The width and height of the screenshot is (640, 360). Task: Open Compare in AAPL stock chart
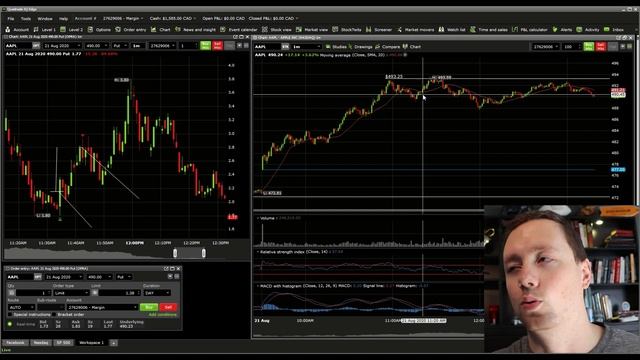[x=387, y=47]
